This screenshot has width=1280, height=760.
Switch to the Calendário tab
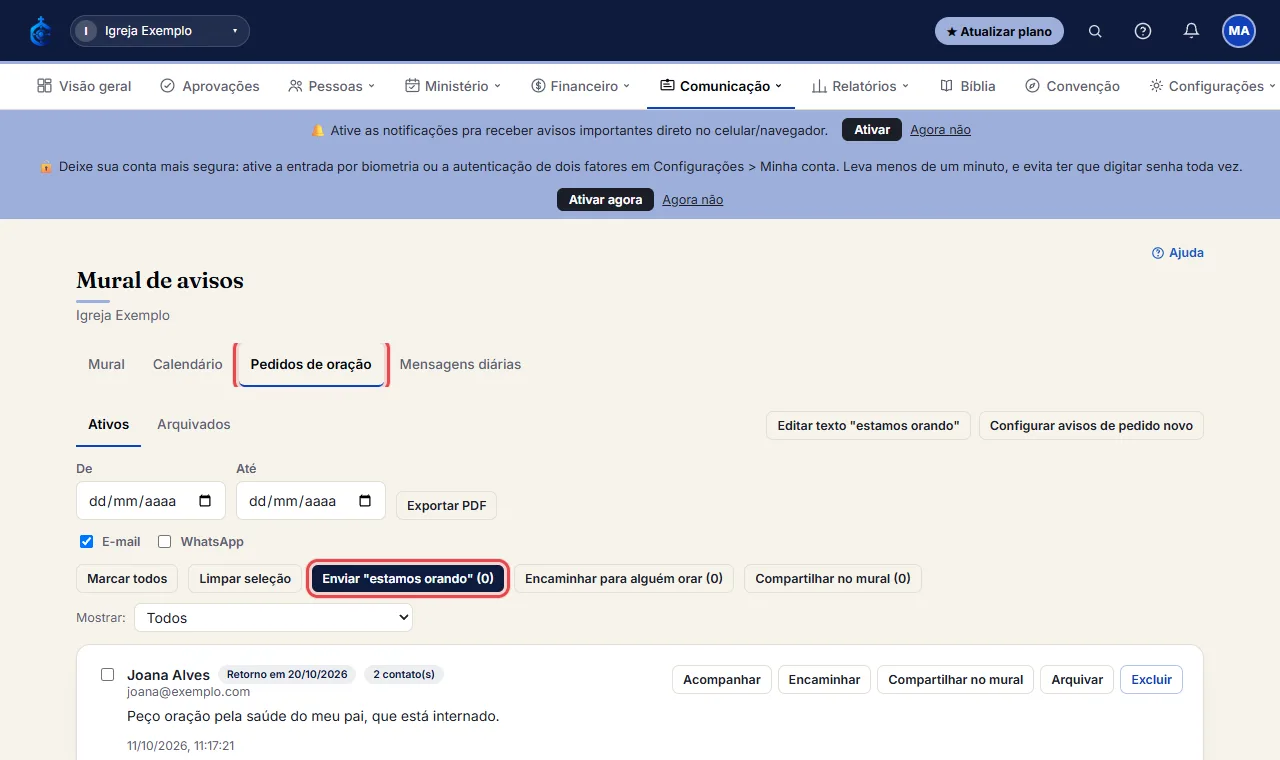pos(188,364)
